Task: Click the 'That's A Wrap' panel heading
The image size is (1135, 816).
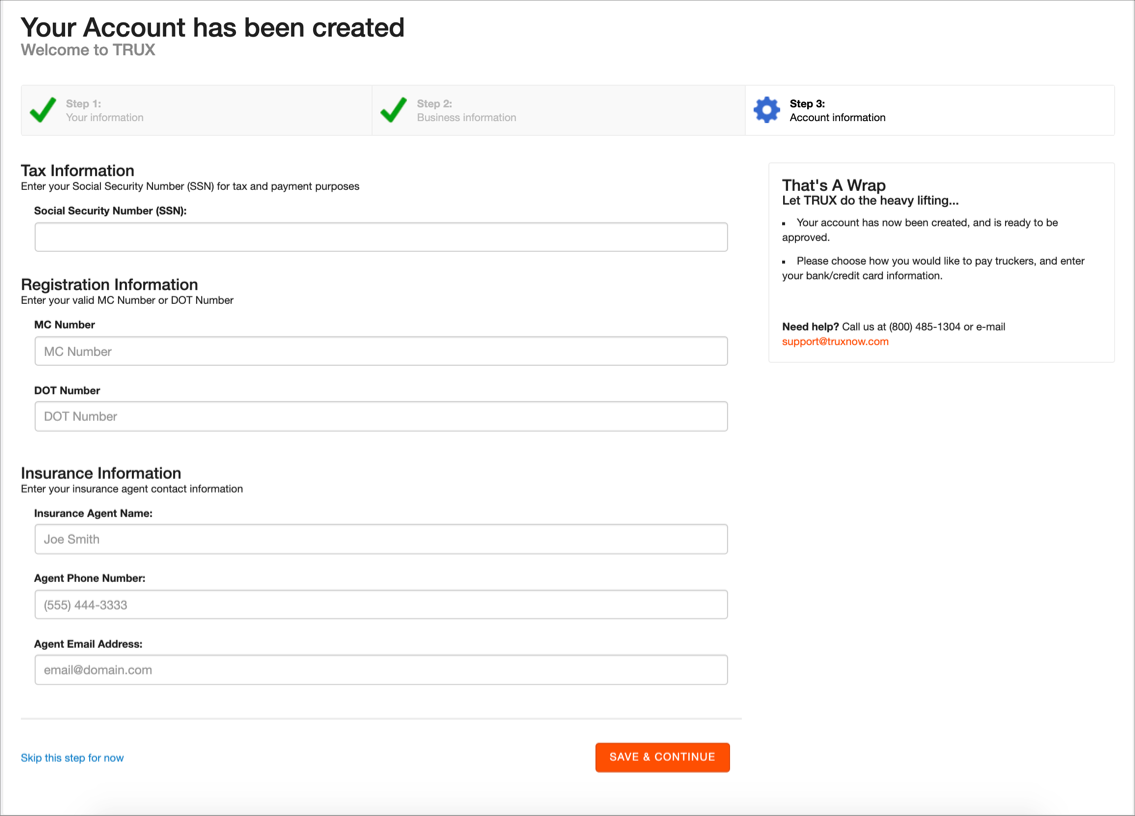Action: coord(834,185)
